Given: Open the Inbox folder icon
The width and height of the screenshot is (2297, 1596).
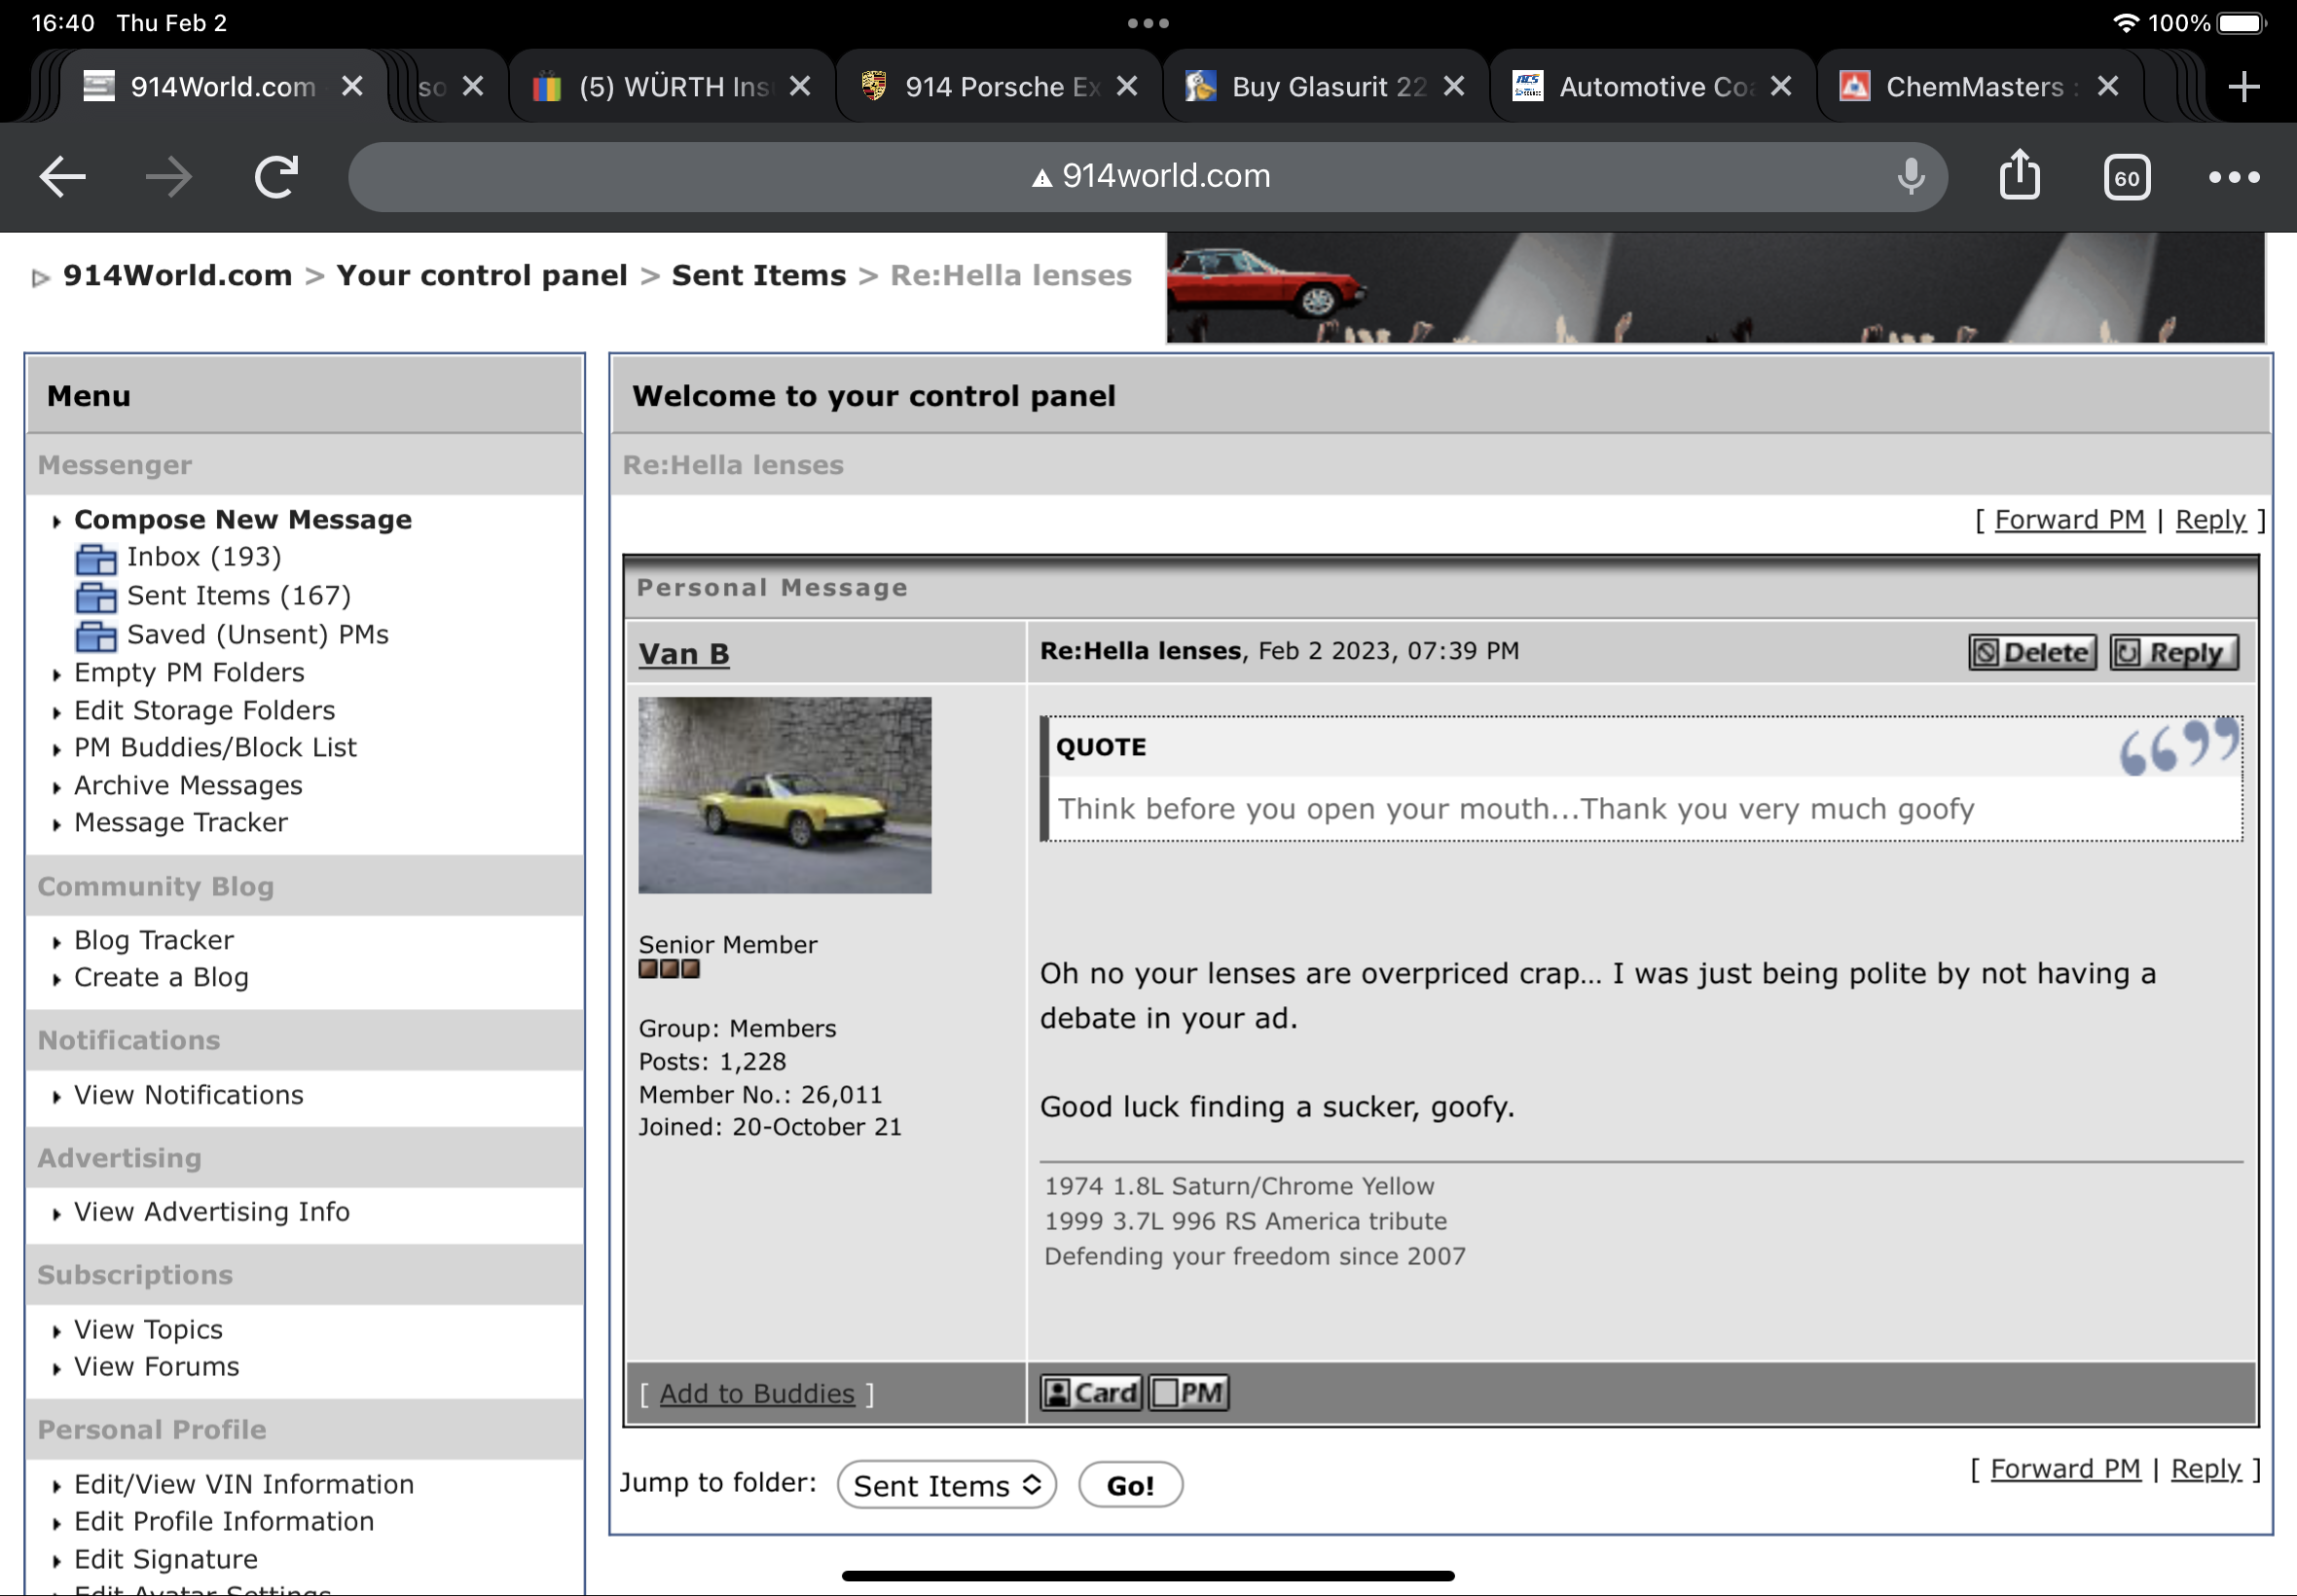Looking at the screenshot, I should pos(96,558).
